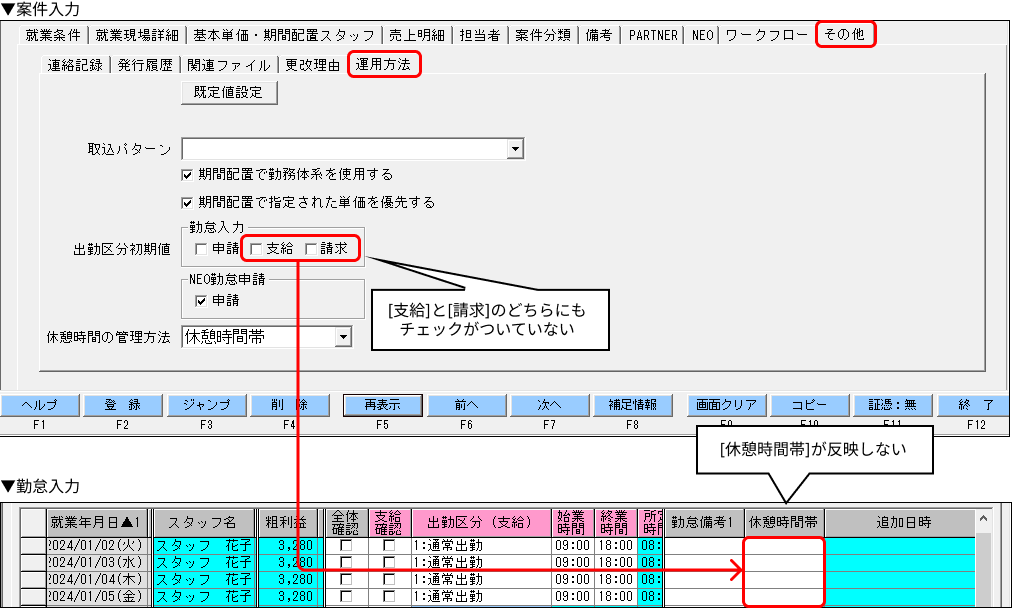Open 連絡記録 sub-tab
1024x608 pixels.
(75, 65)
